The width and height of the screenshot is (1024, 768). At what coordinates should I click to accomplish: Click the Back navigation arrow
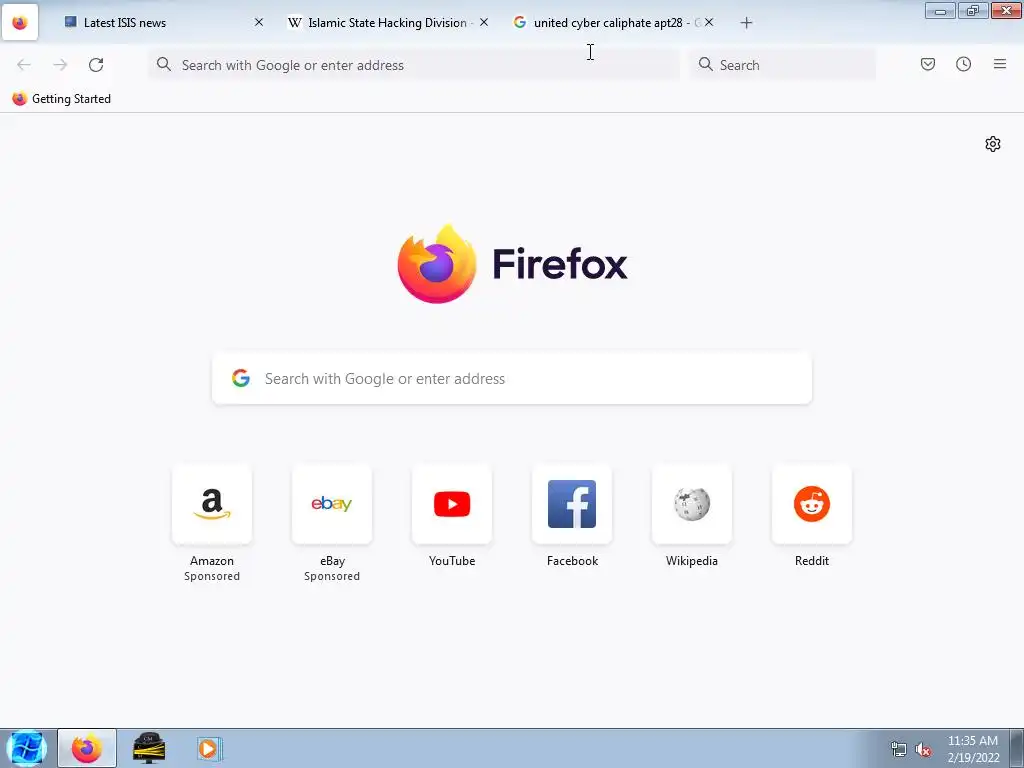(x=24, y=65)
